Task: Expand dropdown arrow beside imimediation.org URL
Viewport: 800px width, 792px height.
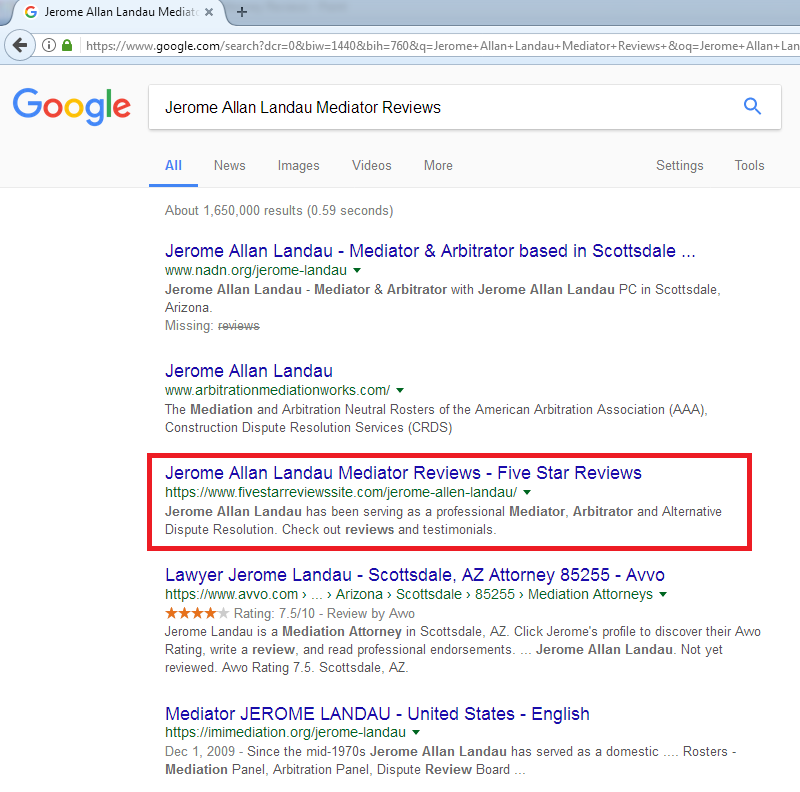Action: (416, 733)
